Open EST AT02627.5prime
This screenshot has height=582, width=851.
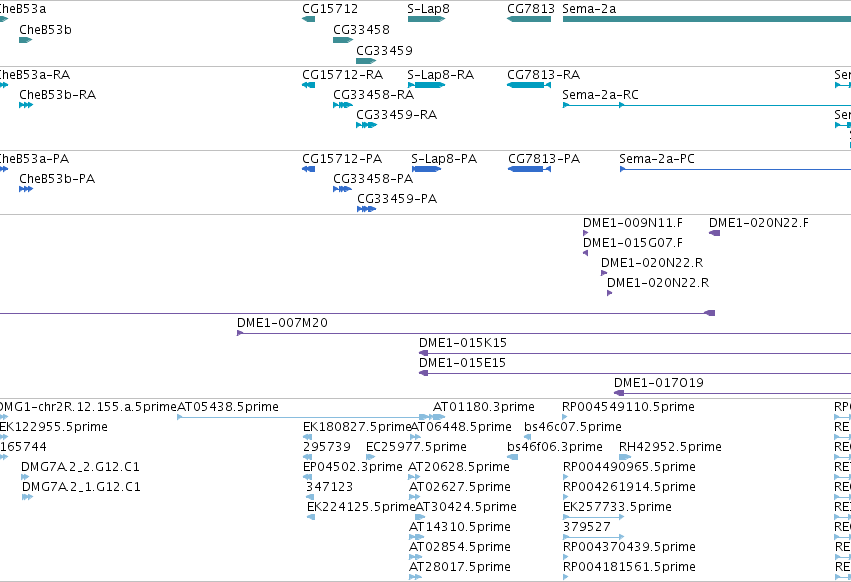click(x=460, y=488)
